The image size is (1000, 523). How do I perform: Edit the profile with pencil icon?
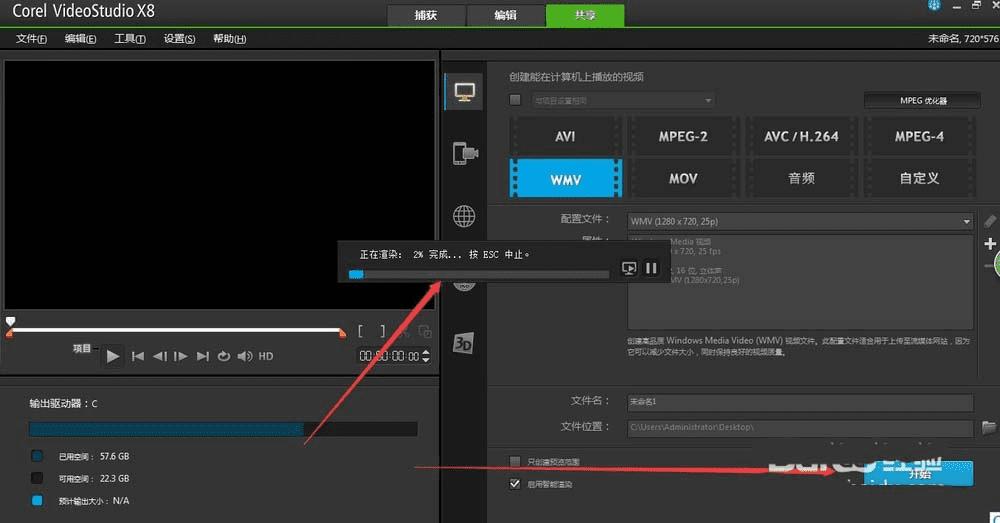coord(989,221)
